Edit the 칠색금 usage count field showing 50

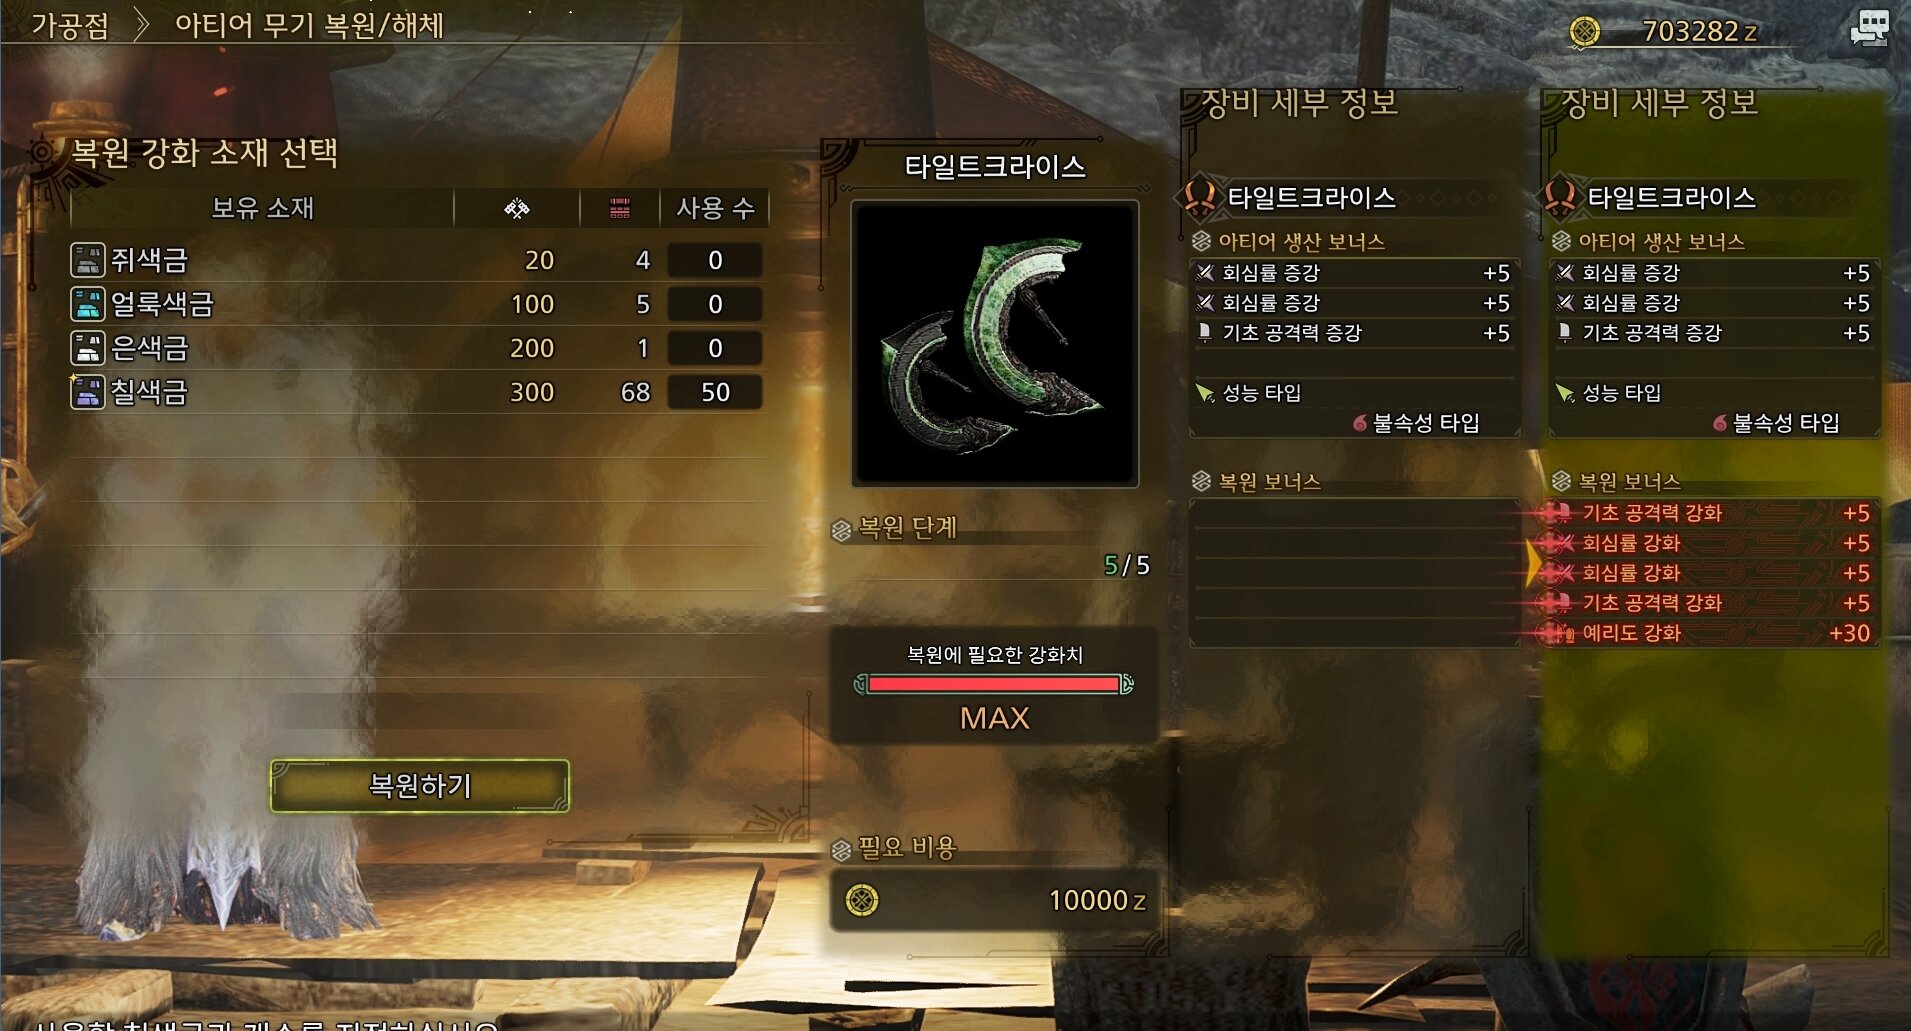coord(715,392)
